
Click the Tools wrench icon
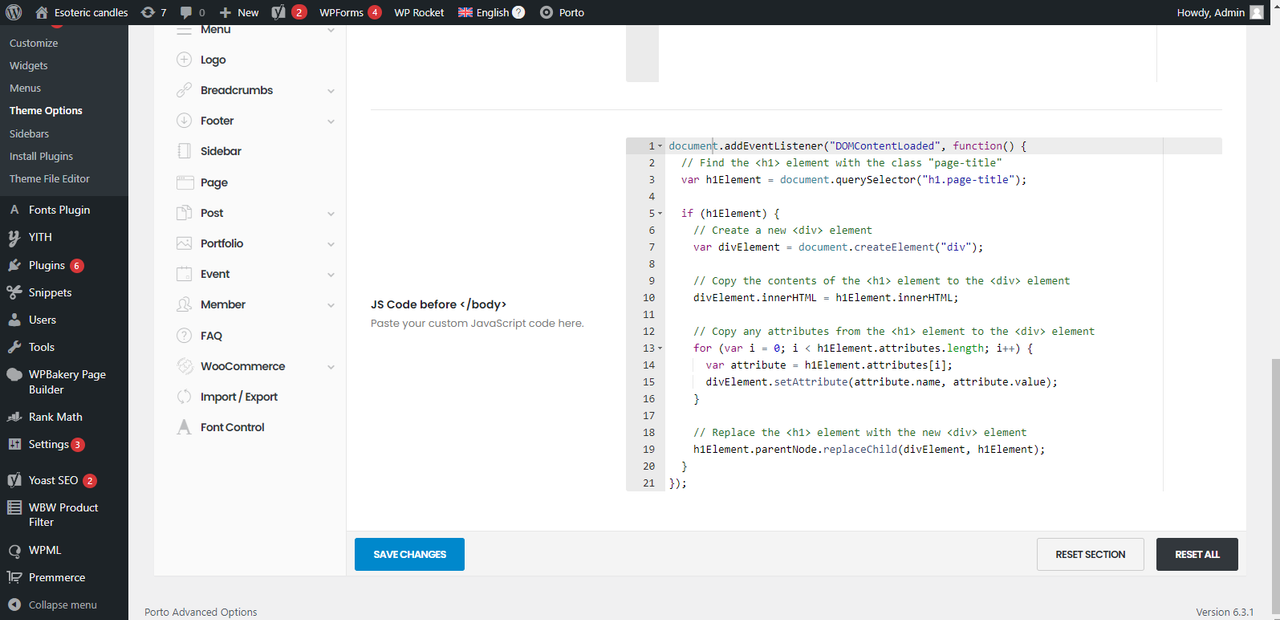pyautogui.click(x=14, y=347)
